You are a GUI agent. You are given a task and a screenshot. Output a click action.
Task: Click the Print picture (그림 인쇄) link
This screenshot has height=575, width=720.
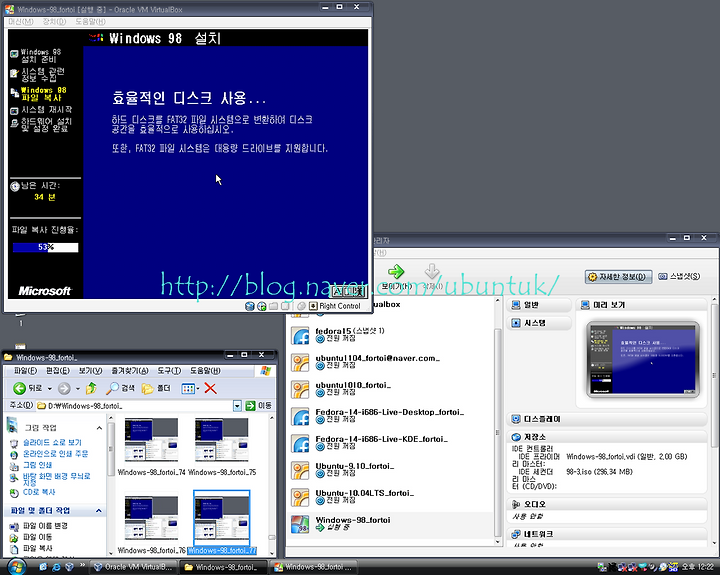pyautogui.click(x=37, y=465)
